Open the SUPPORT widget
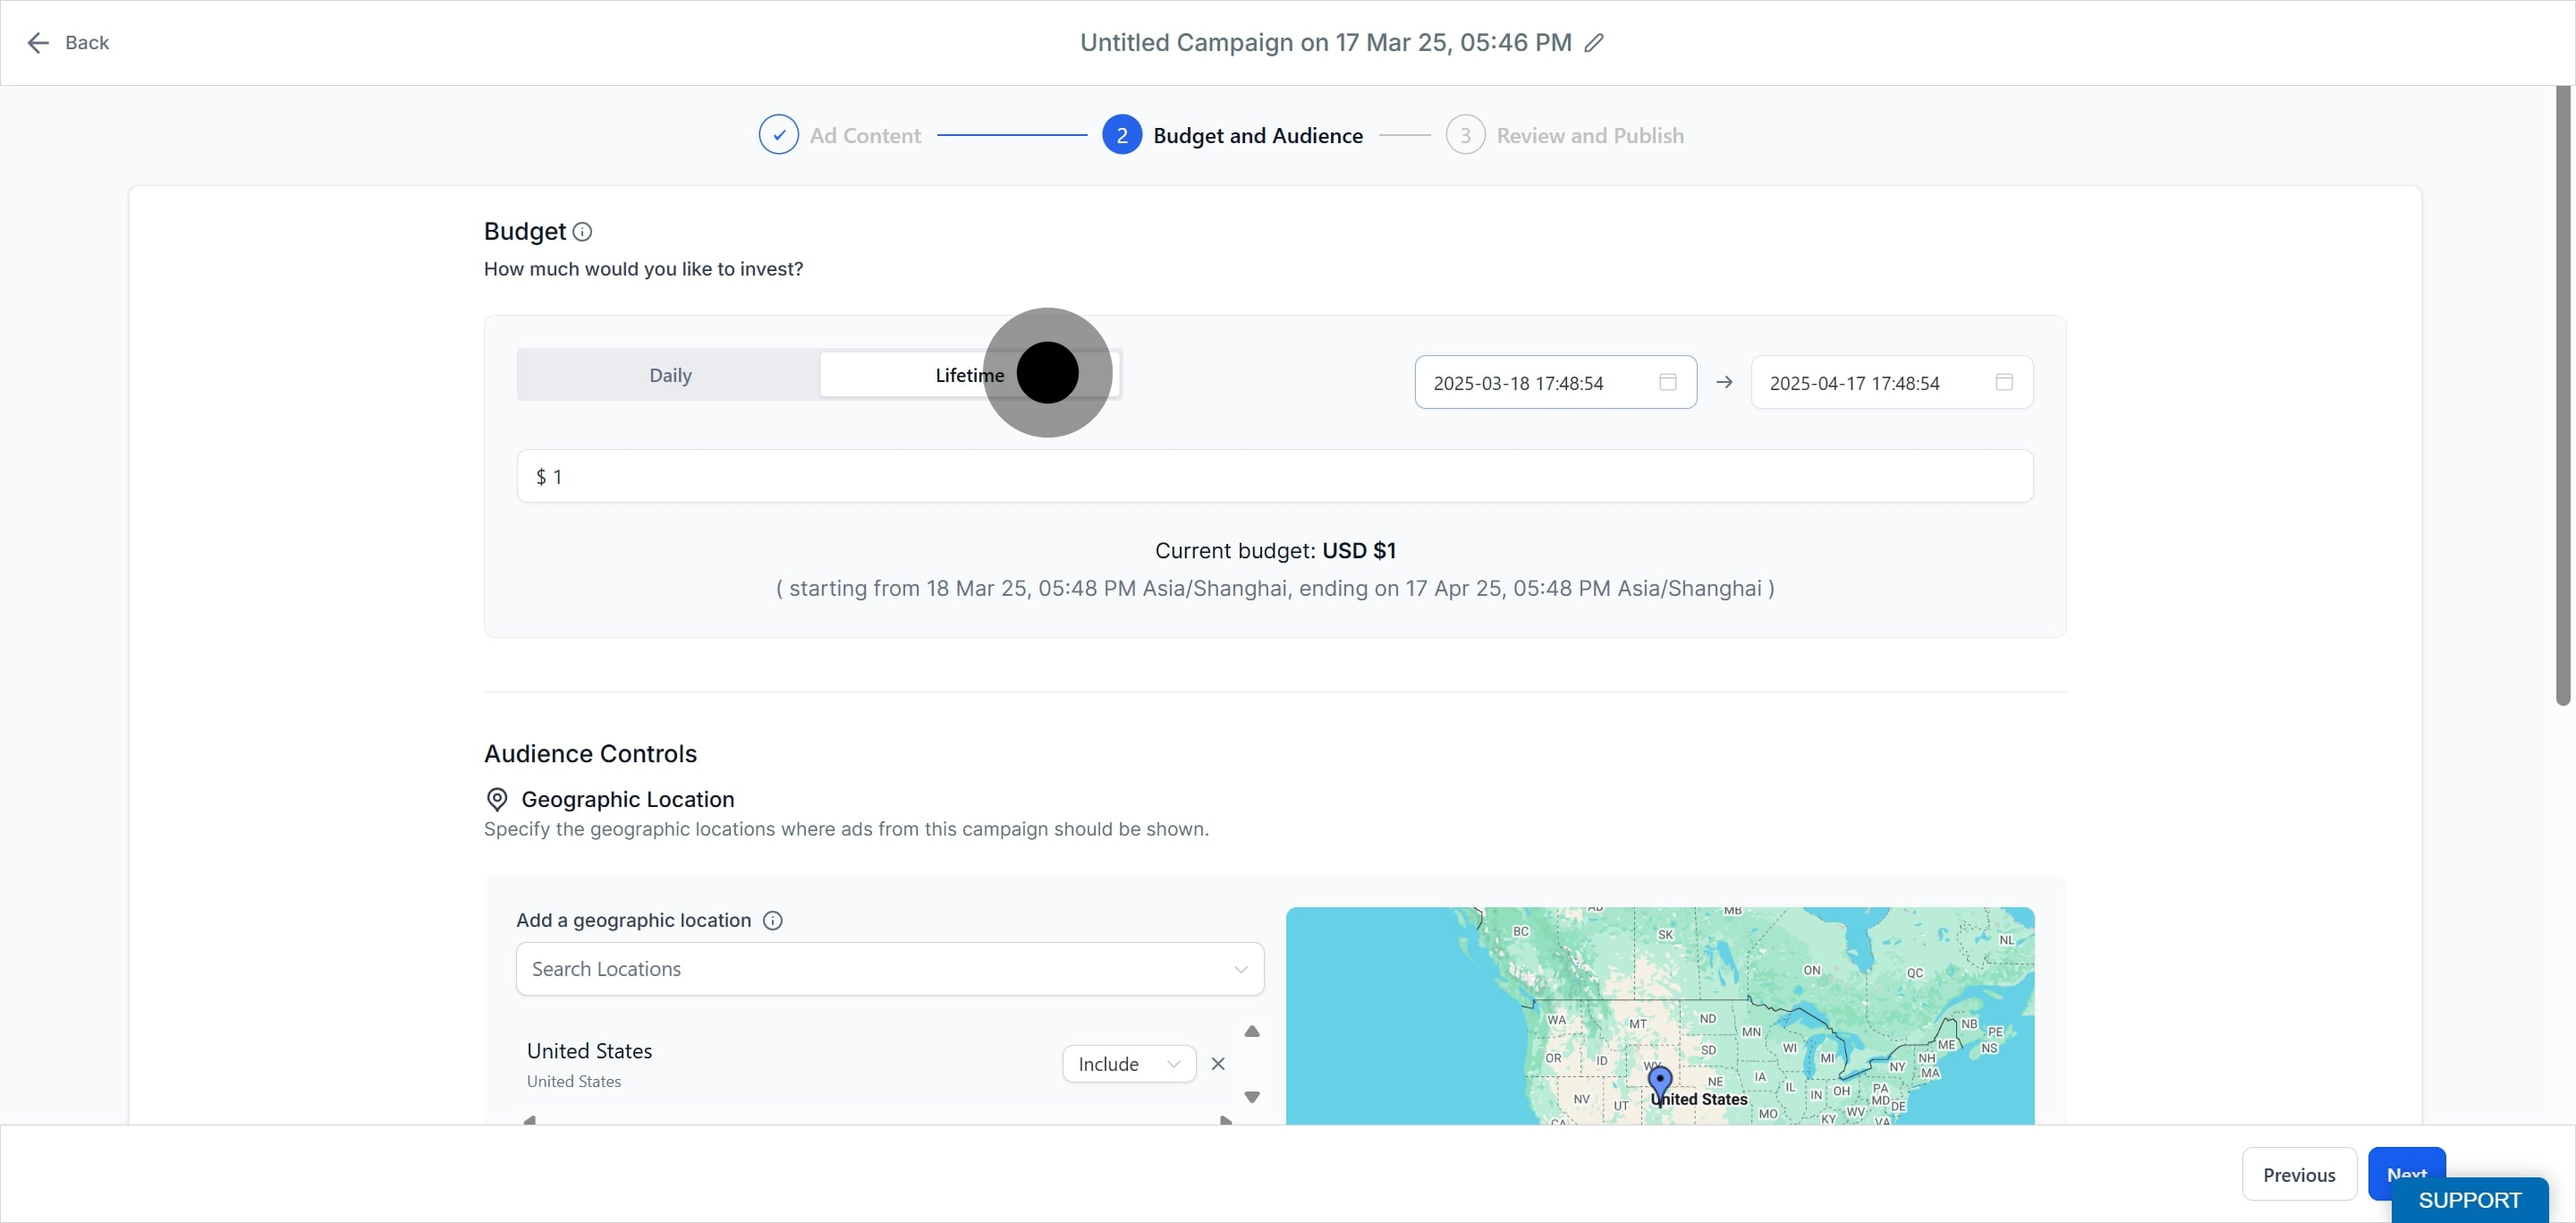The image size is (2576, 1223). coord(2468,1200)
